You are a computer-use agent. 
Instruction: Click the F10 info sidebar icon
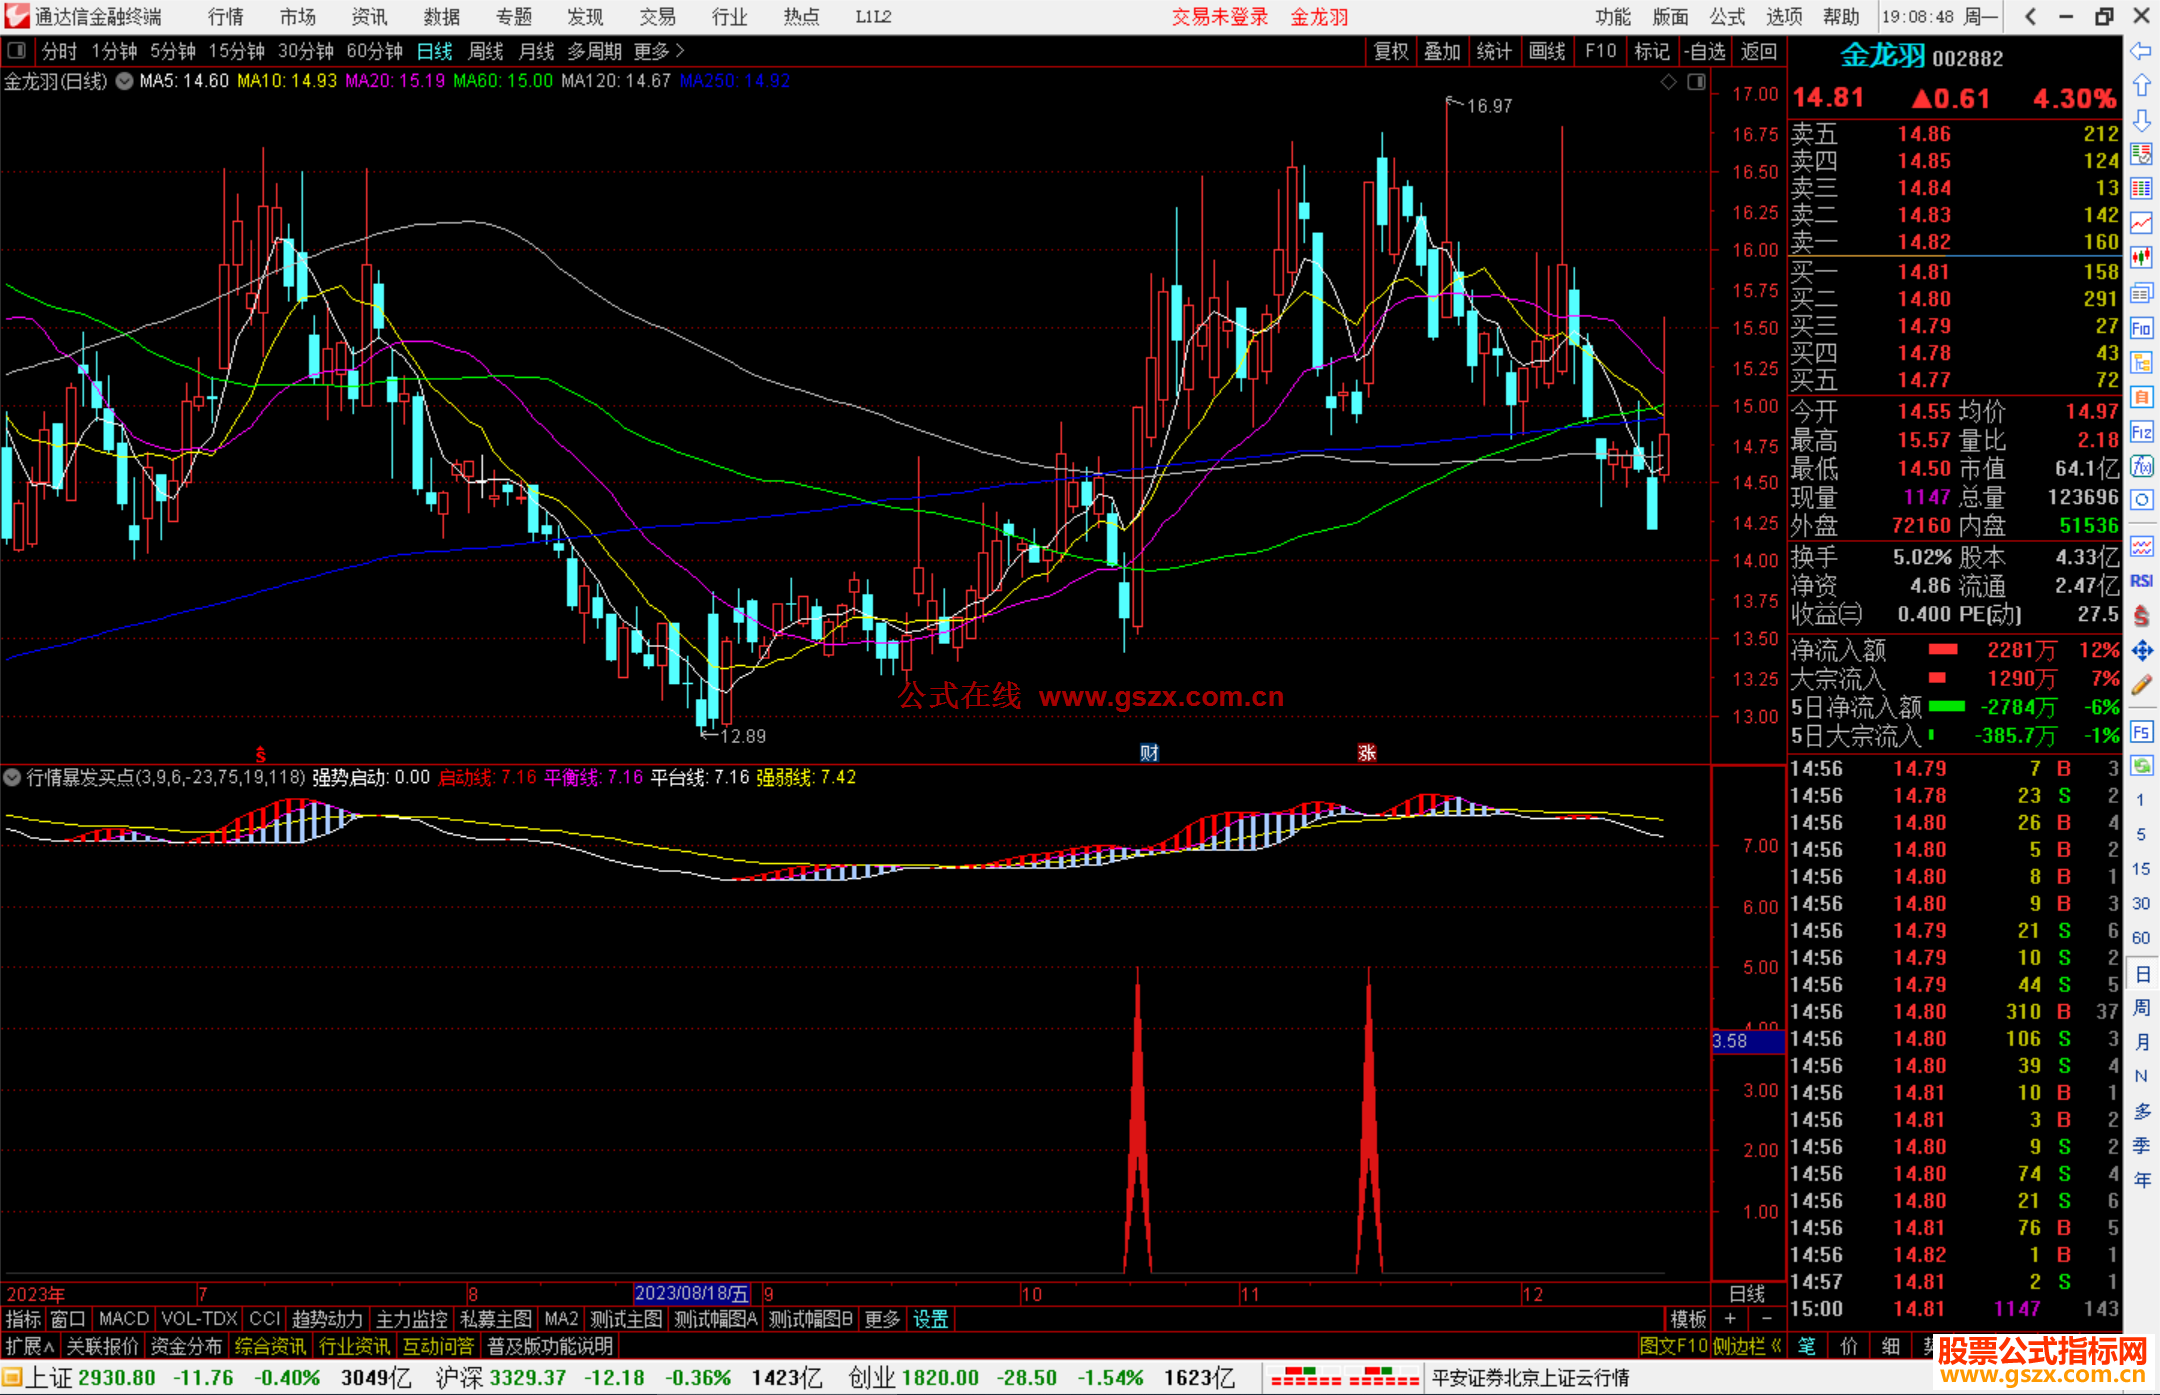pos(2141,328)
